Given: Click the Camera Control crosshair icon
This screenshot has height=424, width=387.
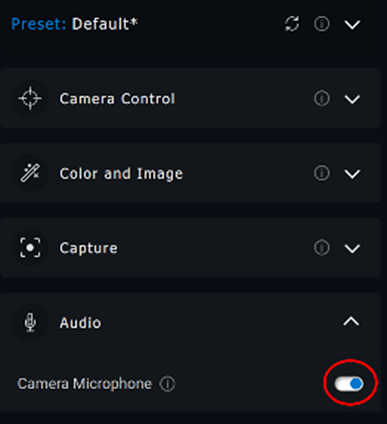Looking at the screenshot, I should coord(30,98).
